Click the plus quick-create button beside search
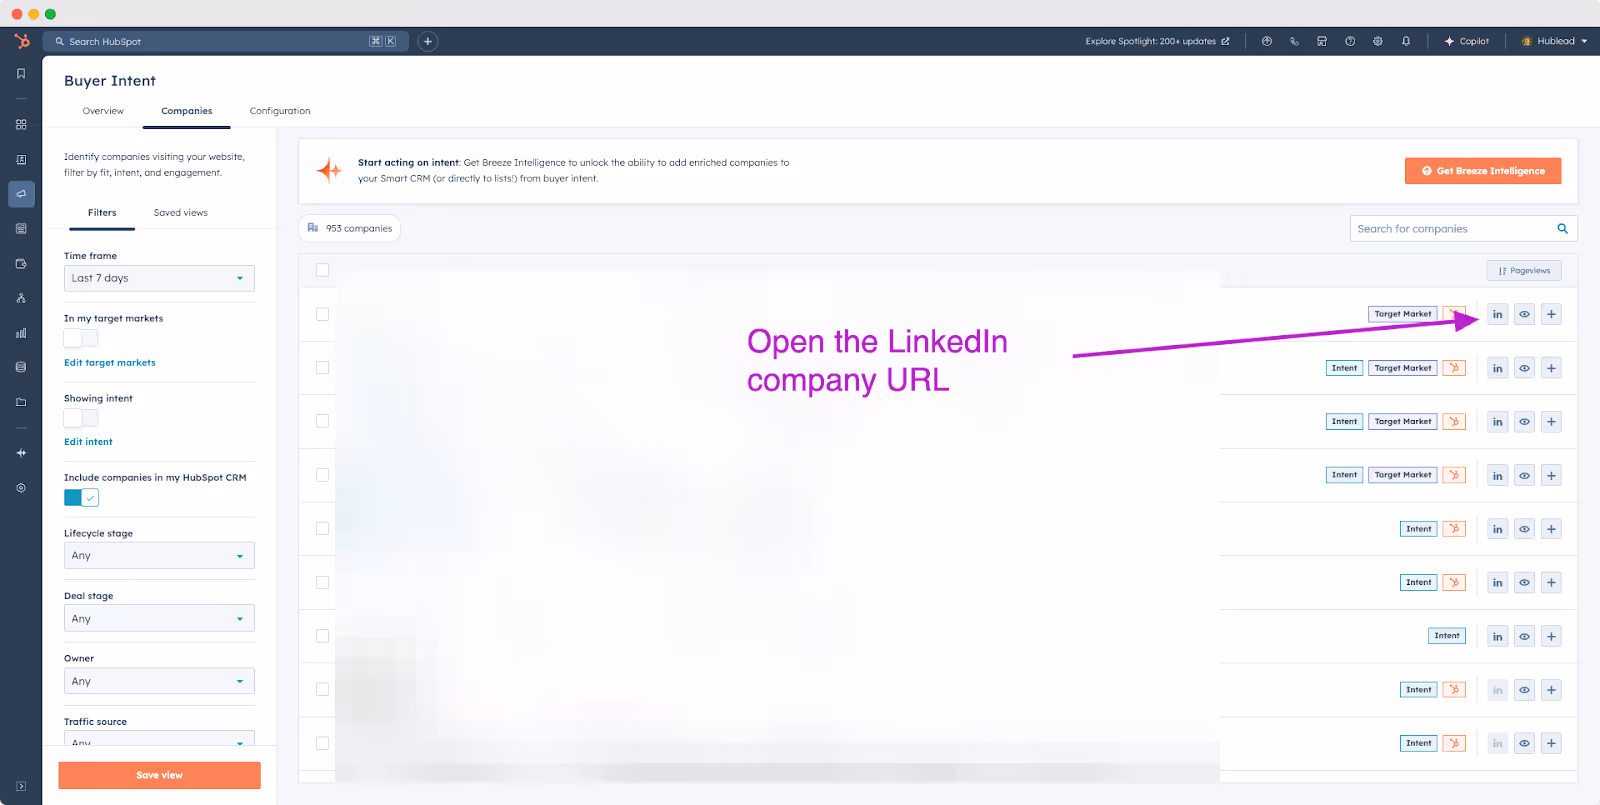This screenshot has width=1600, height=805. [x=428, y=41]
